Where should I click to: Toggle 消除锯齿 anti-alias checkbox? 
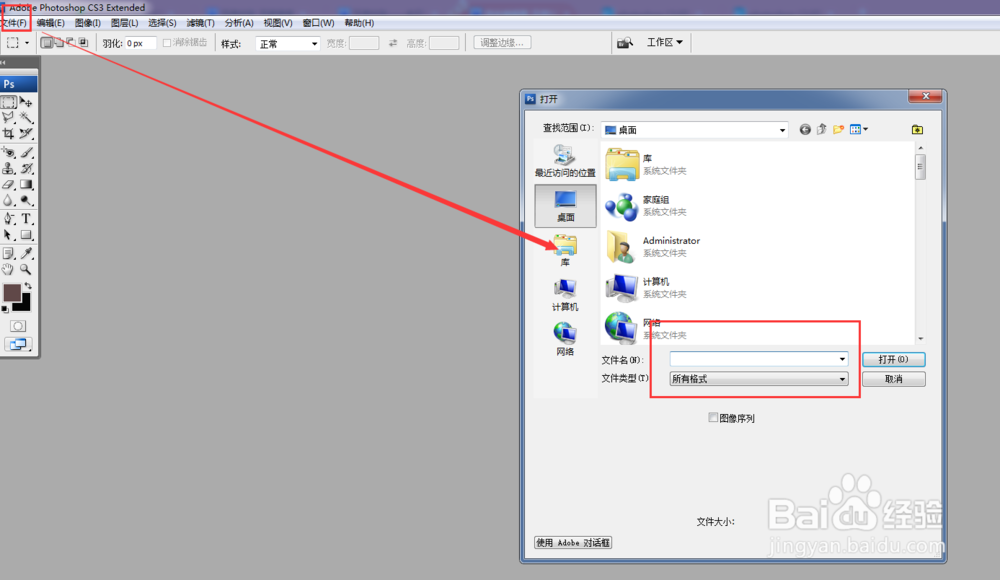click(x=167, y=43)
